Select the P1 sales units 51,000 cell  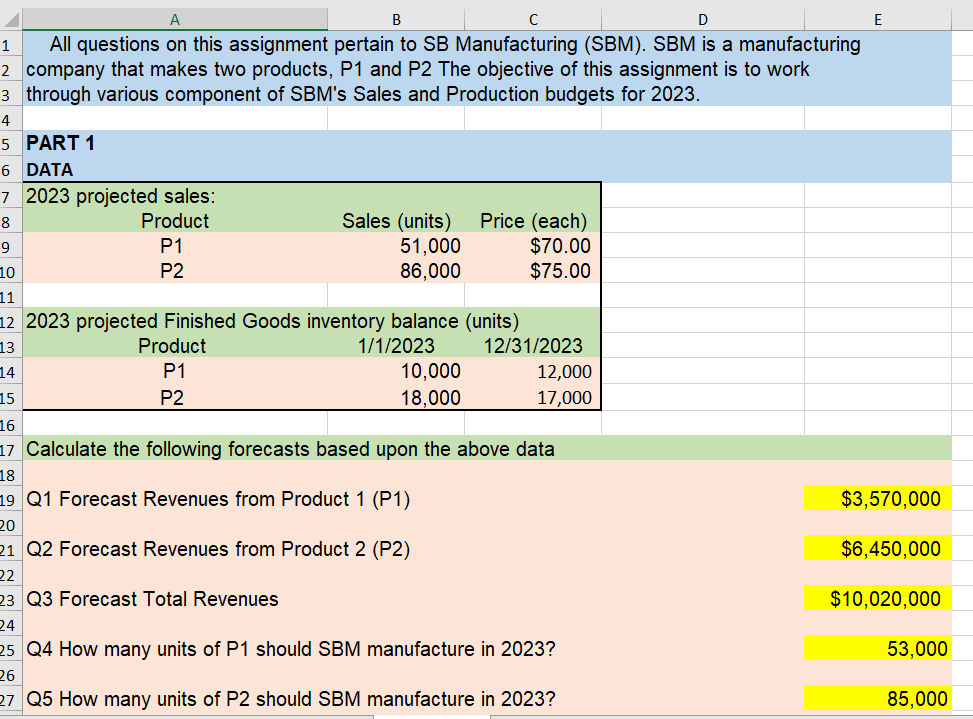coord(396,246)
